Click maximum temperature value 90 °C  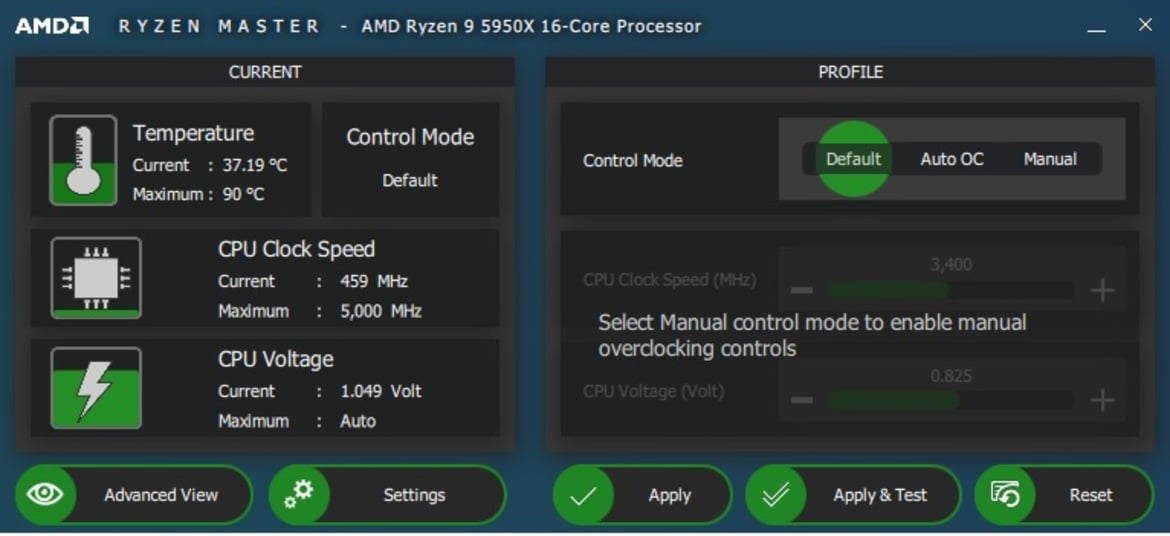(x=243, y=195)
